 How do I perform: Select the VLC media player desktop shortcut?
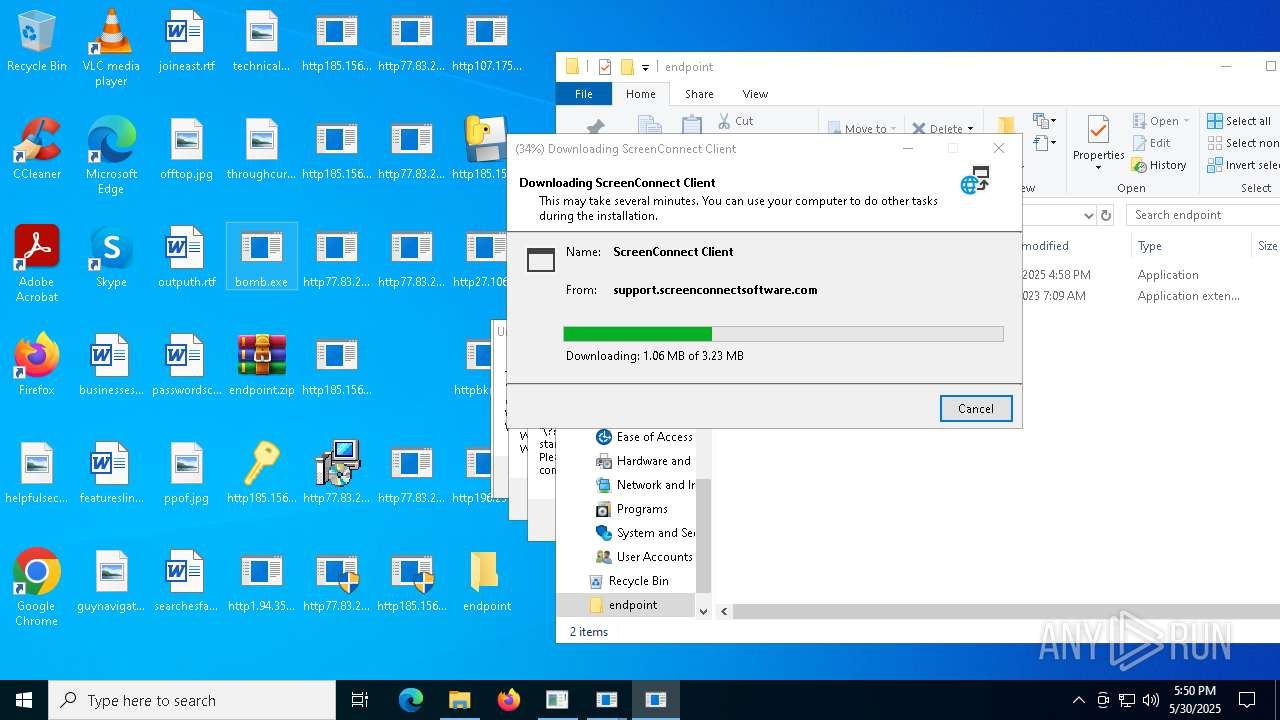coord(111,48)
